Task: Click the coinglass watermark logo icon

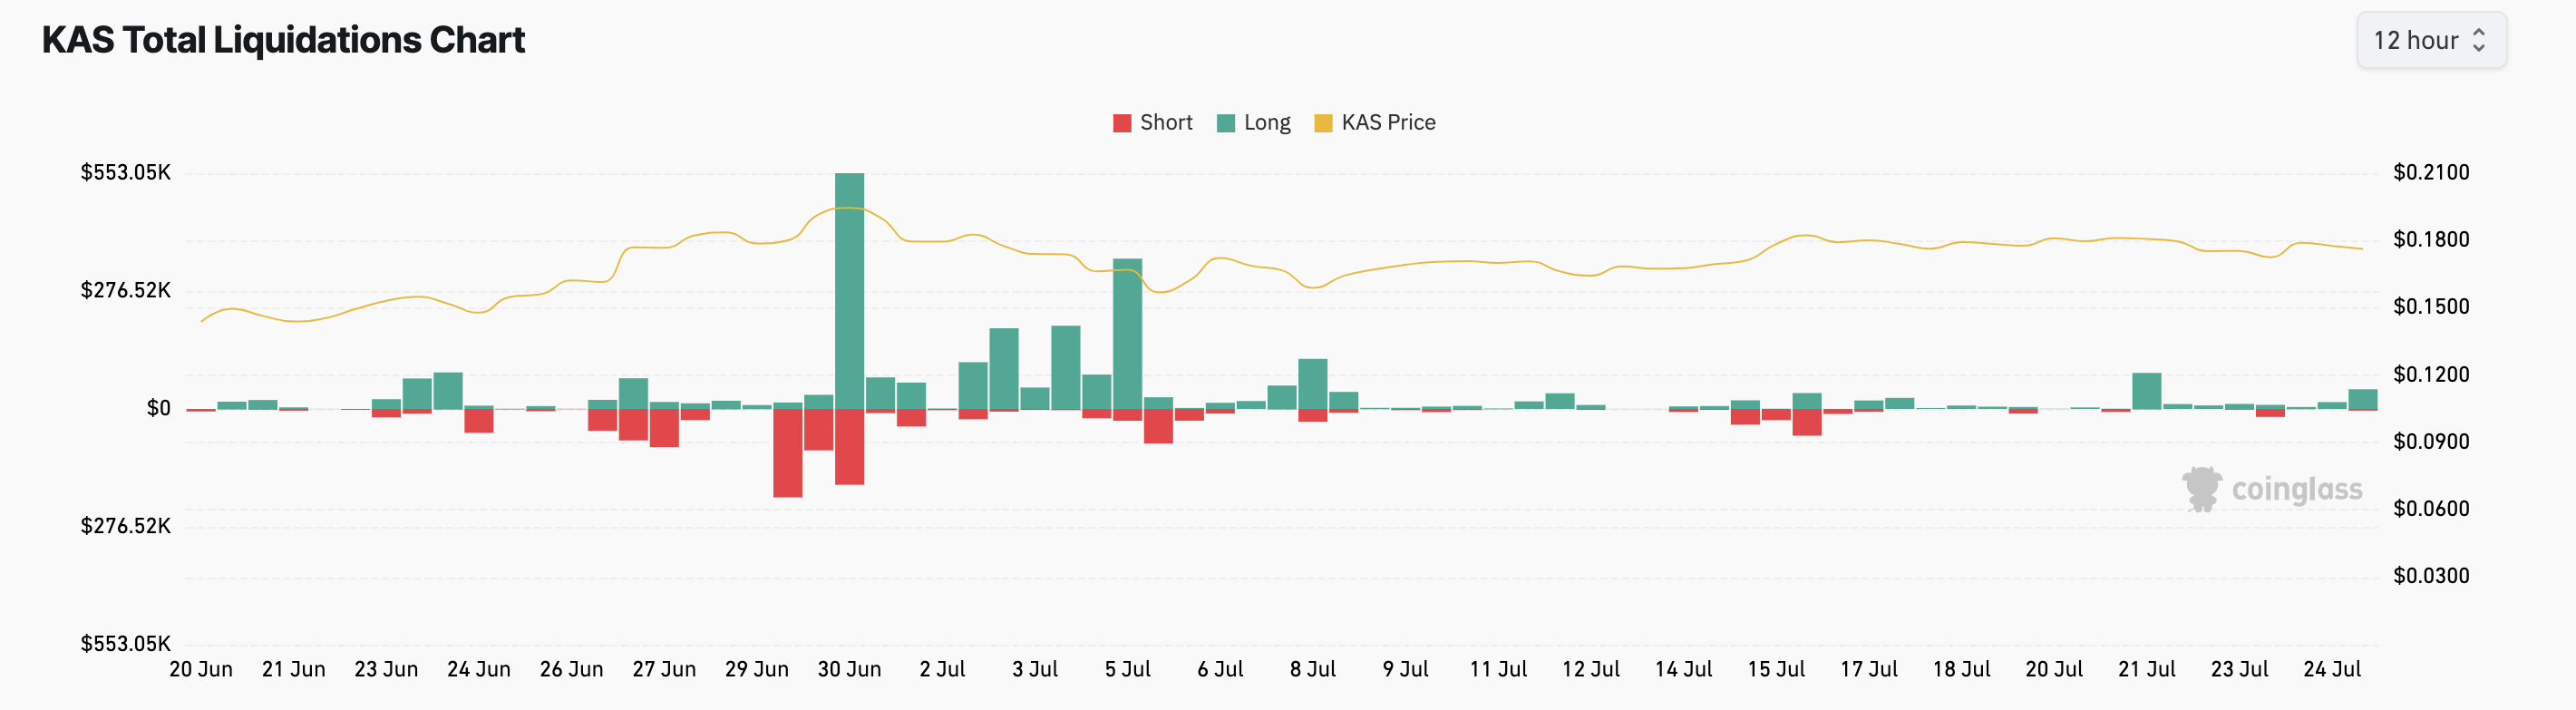Action: (x=2201, y=489)
